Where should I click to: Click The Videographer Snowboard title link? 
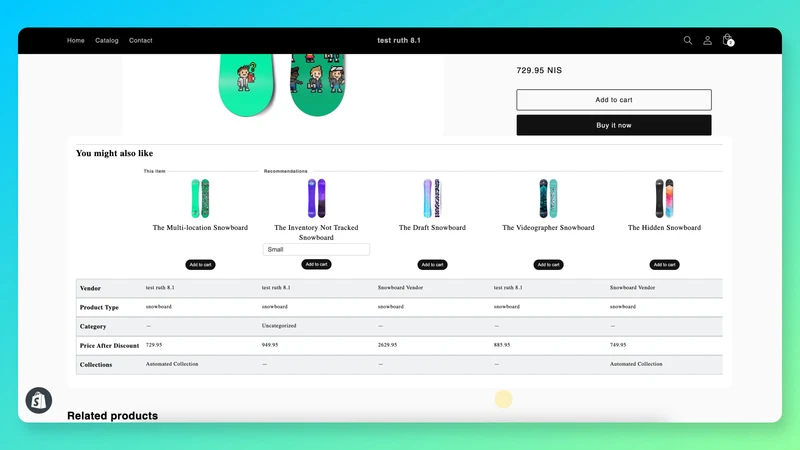click(548, 228)
